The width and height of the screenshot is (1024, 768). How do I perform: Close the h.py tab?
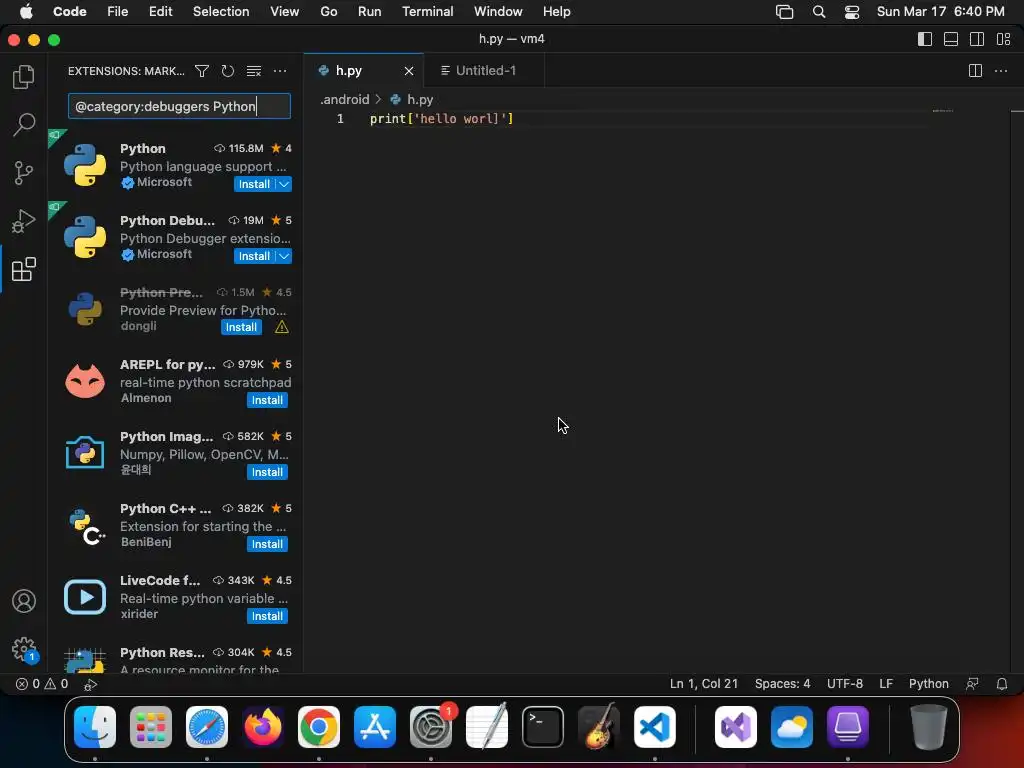click(x=409, y=71)
